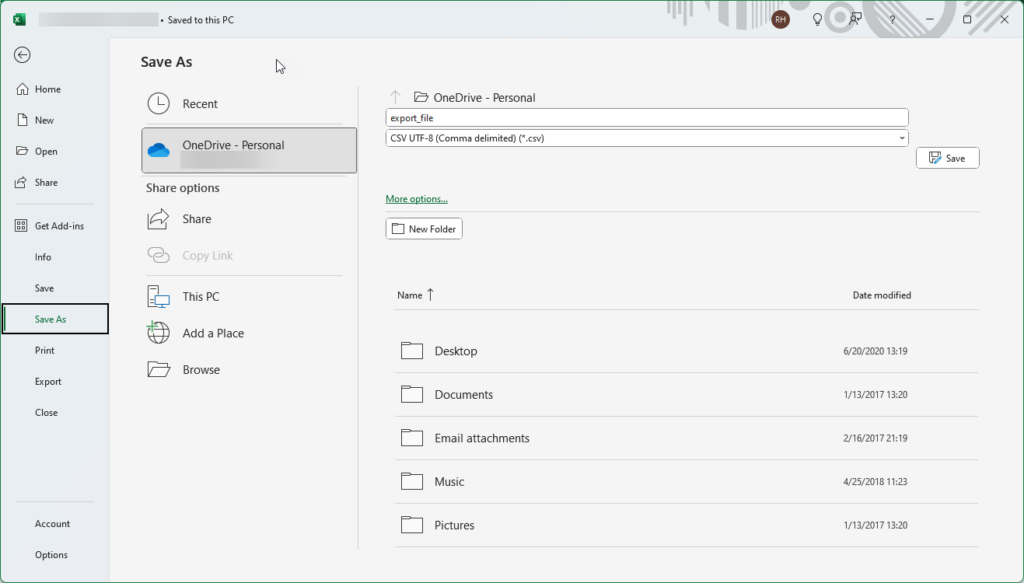Click the Save button
The width and height of the screenshot is (1024, 583).
coord(948,158)
